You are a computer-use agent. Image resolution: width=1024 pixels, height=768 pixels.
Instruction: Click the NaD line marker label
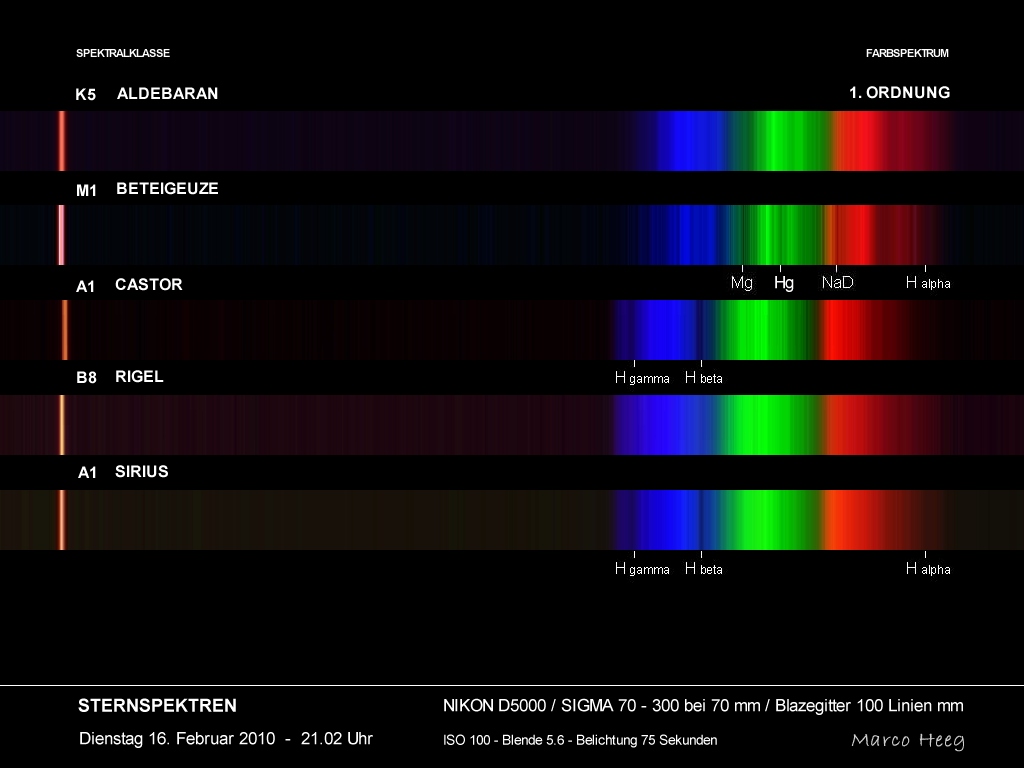[837, 283]
